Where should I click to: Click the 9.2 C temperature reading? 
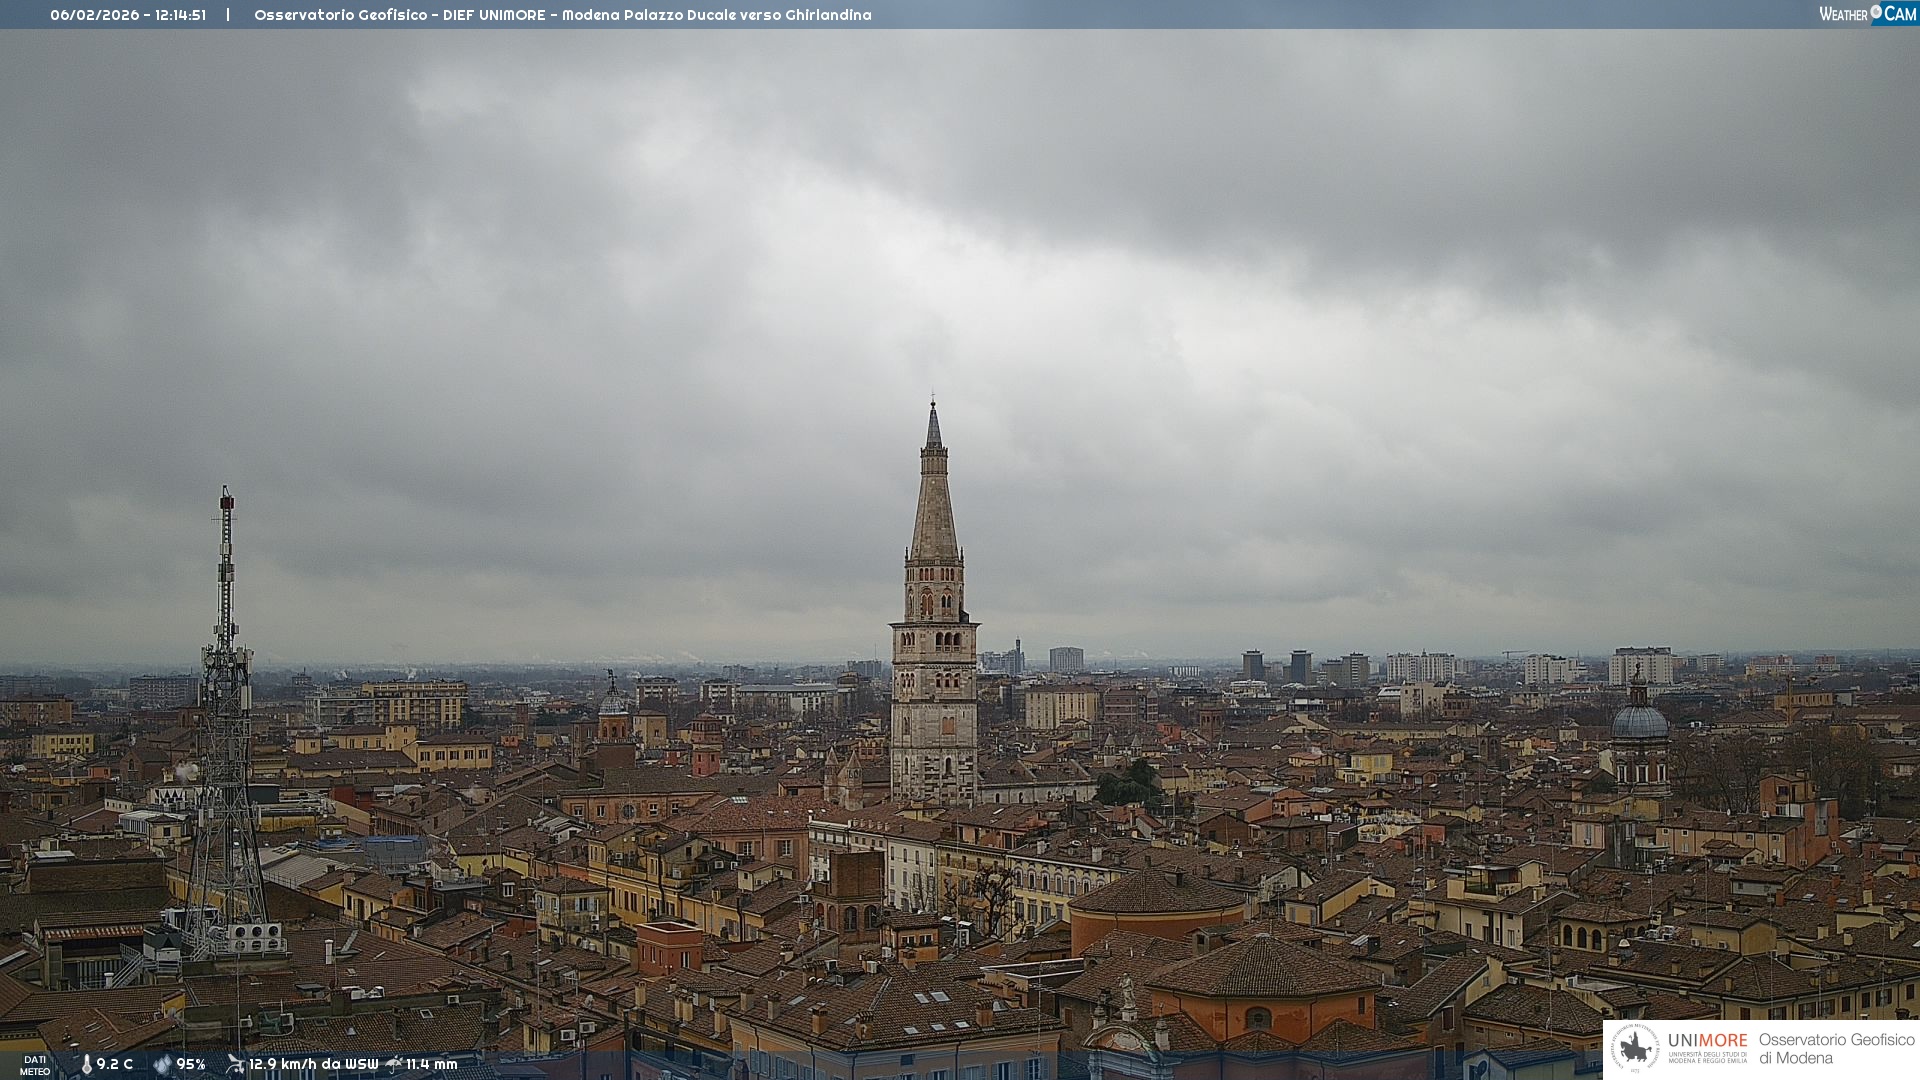(115, 1065)
